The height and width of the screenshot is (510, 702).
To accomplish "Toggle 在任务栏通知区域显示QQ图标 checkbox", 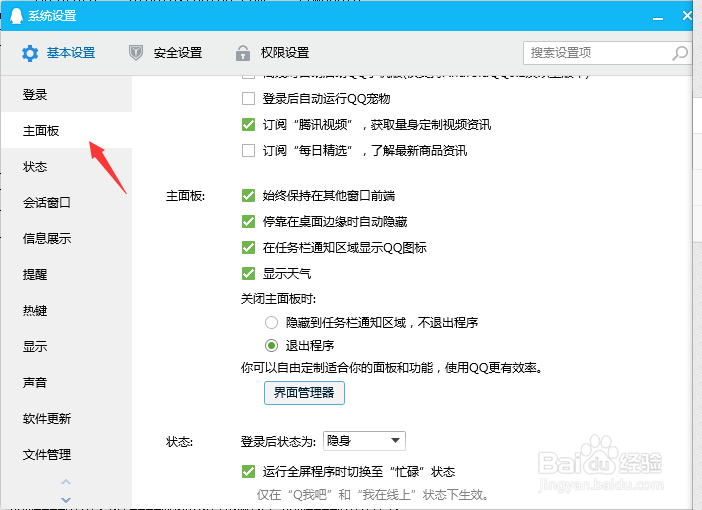I will click(248, 248).
